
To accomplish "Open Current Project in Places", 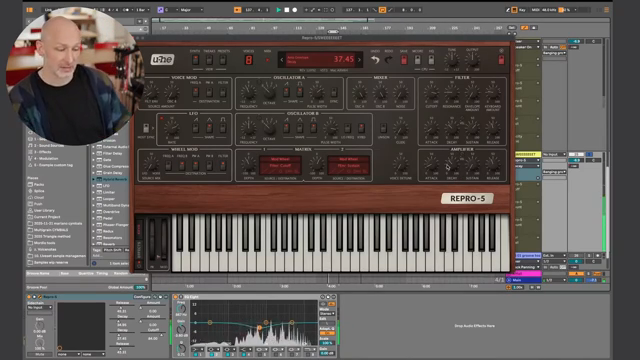I will 47,217.
